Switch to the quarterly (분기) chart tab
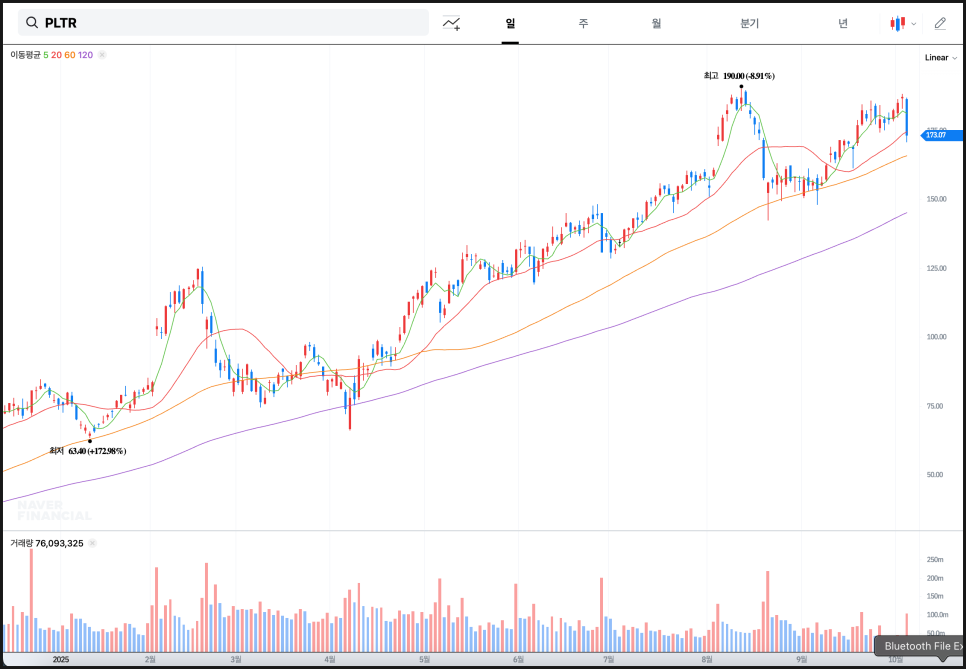The width and height of the screenshot is (966, 669). click(x=749, y=23)
